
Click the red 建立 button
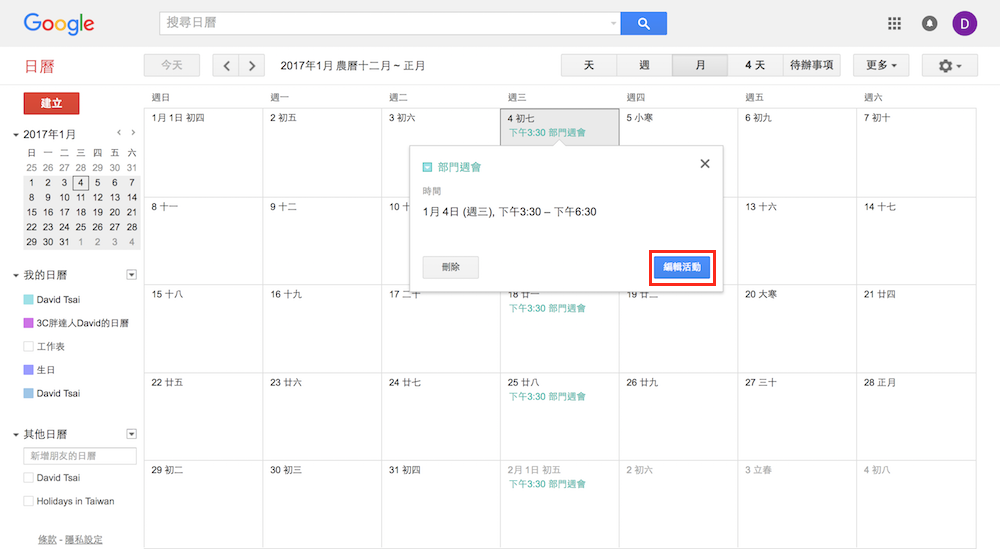(x=51, y=103)
